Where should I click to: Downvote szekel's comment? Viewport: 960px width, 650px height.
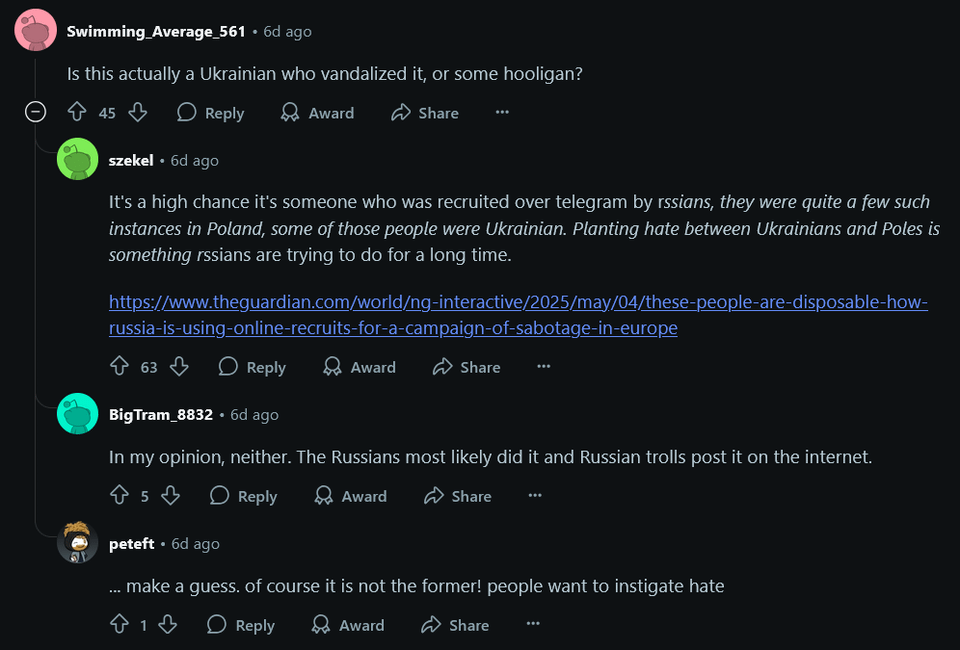[179, 366]
